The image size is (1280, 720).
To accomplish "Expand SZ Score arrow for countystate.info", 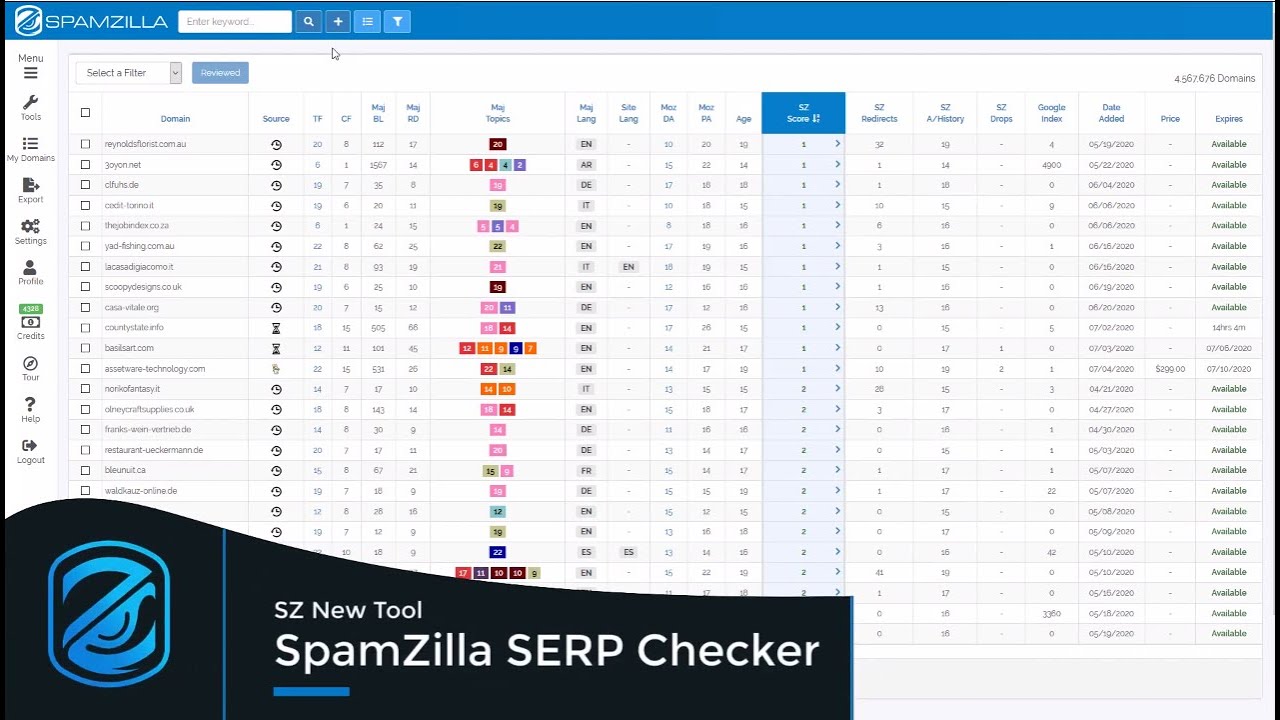I will 837,327.
